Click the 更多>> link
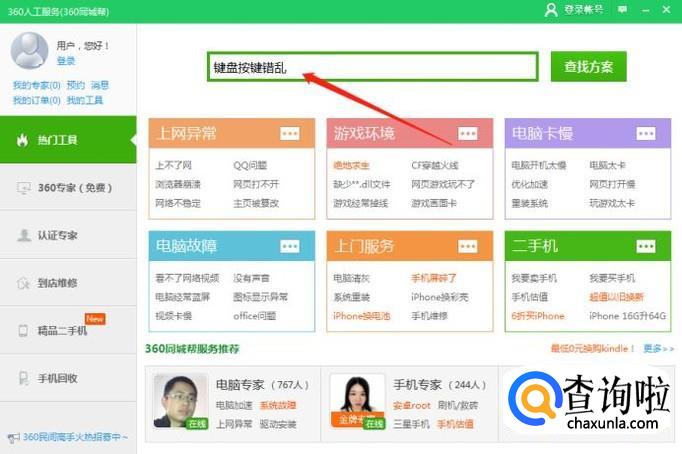Viewport: 682px width, 454px height. pos(659,348)
